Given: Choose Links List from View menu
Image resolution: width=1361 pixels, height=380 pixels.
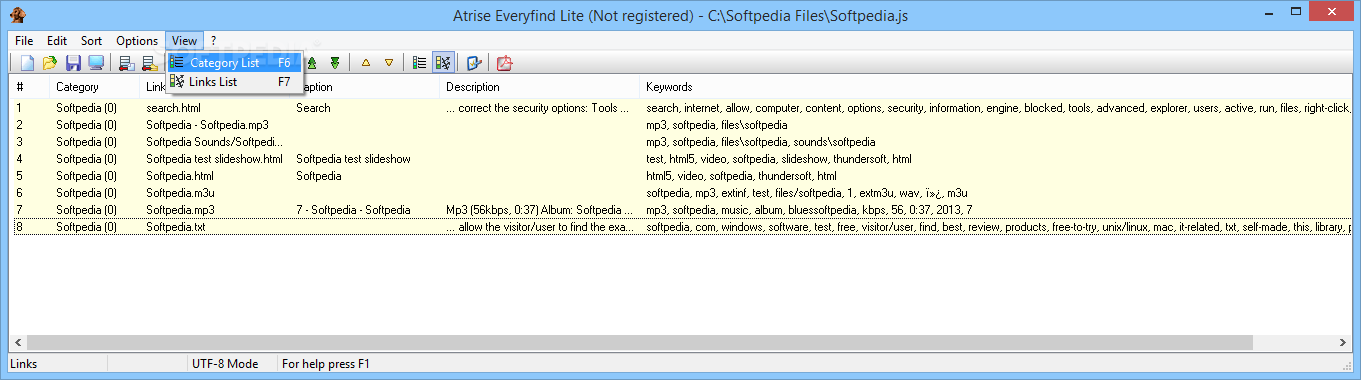Looking at the screenshot, I should click(234, 82).
